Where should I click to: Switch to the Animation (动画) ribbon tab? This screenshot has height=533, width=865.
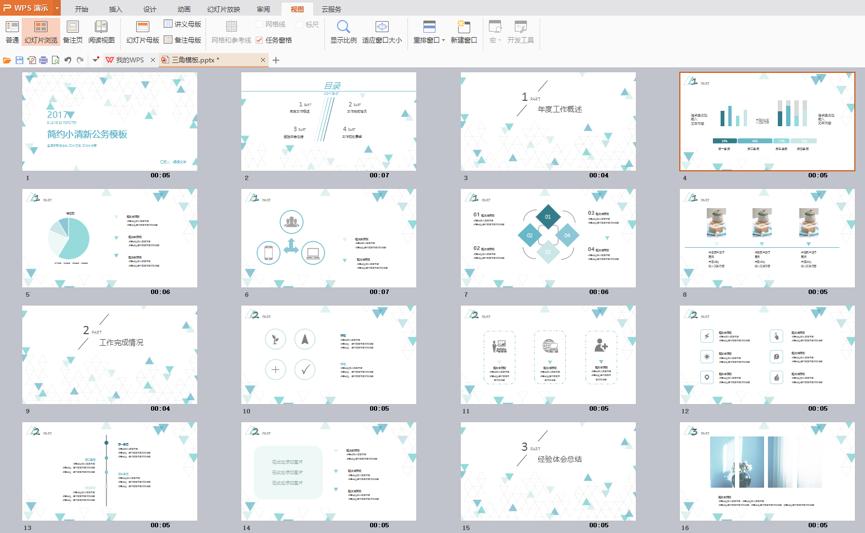pos(184,8)
